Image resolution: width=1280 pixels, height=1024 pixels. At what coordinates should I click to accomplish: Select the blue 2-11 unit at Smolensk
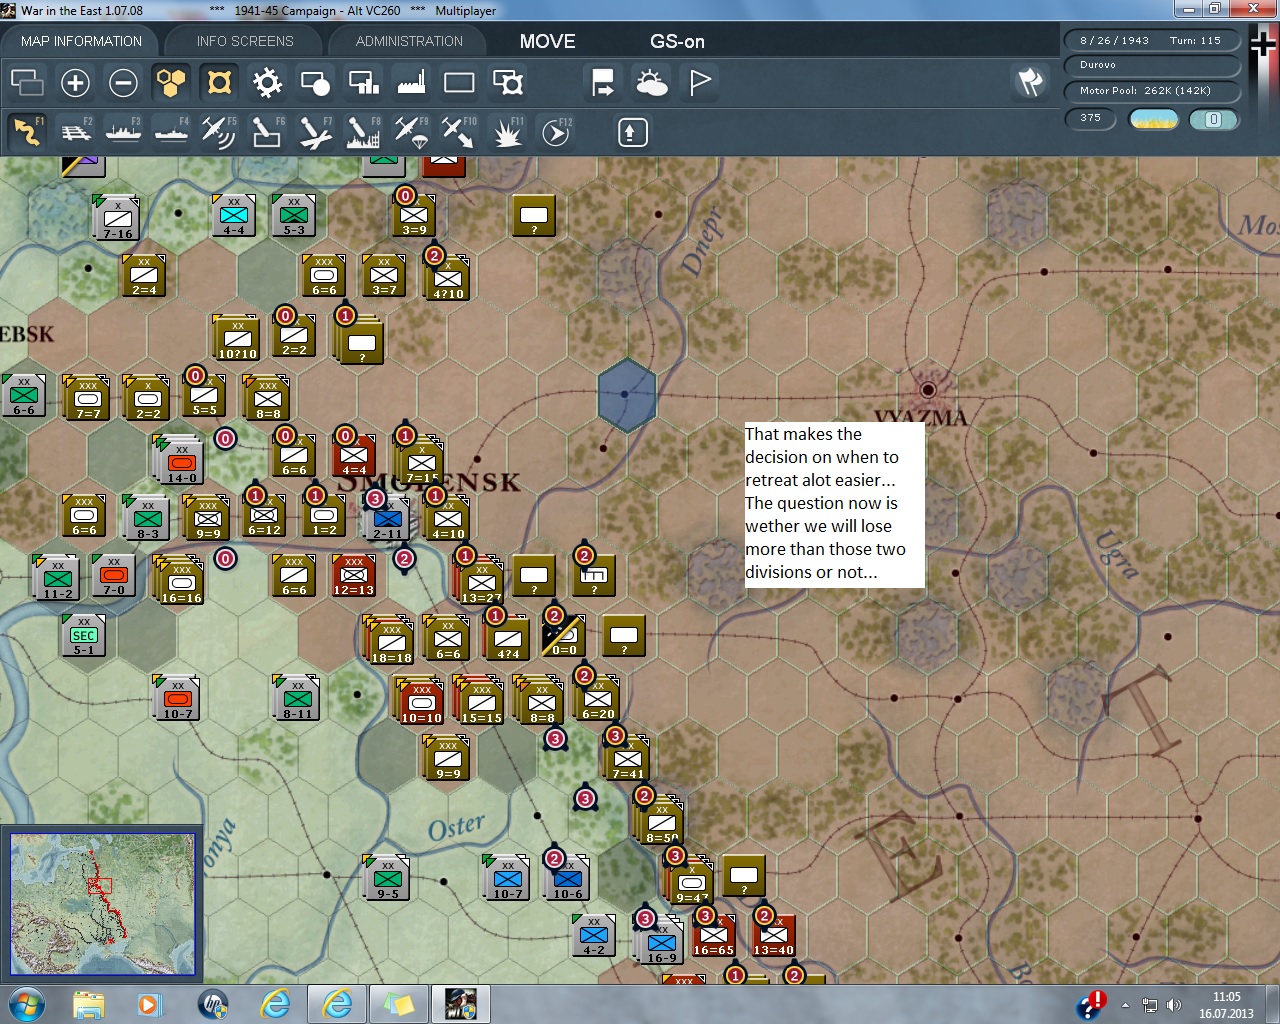(387, 520)
